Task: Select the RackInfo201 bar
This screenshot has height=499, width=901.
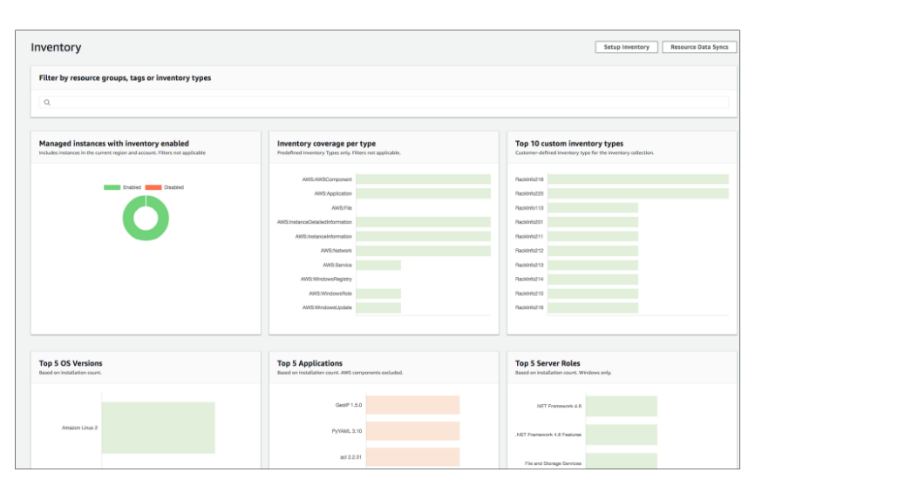Action: (x=592, y=222)
